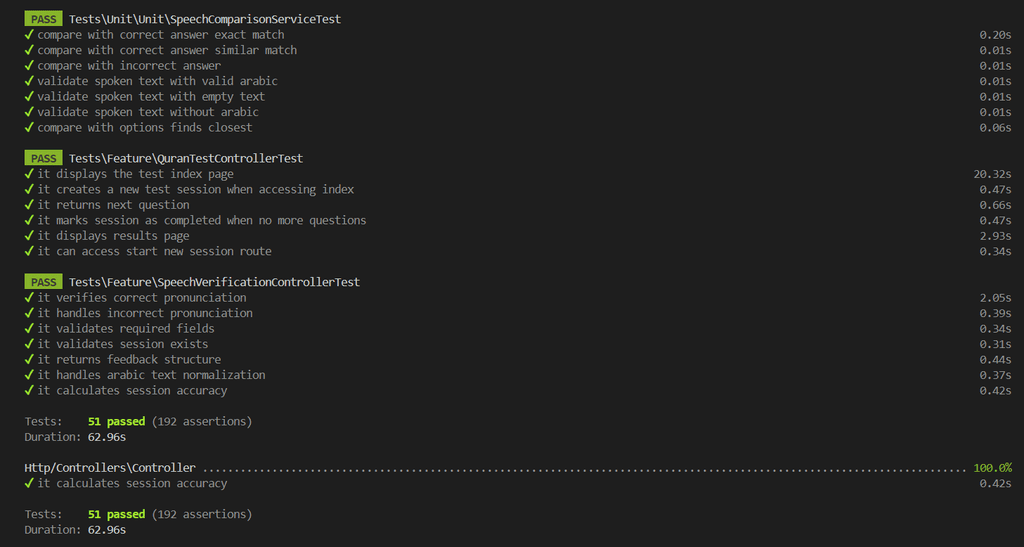Click PASS badge beside SpeechVerificationControllerTest
1024x547 pixels.
click(x=43, y=282)
